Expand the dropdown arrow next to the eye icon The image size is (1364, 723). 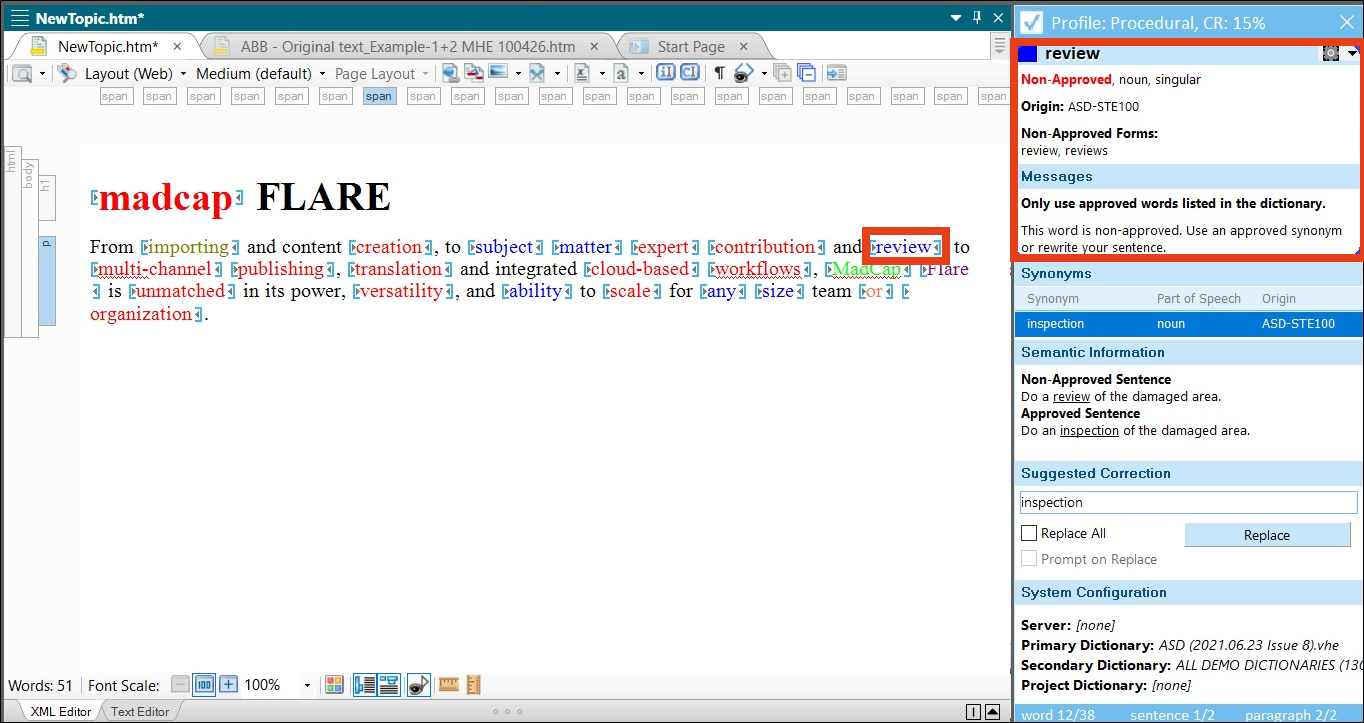click(763, 74)
